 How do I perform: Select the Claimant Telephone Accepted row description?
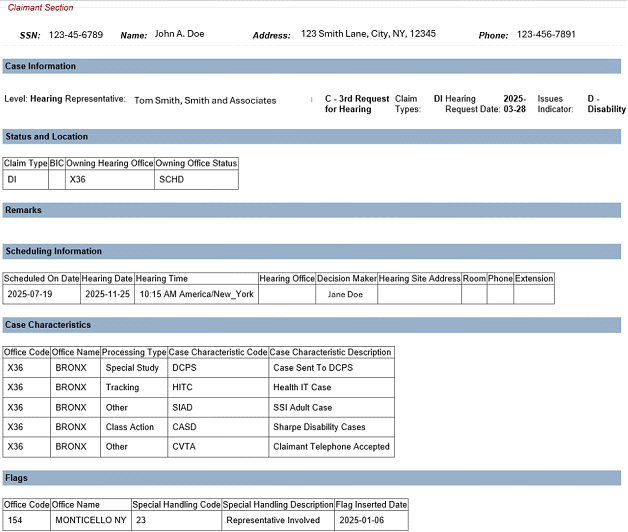(331, 447)
